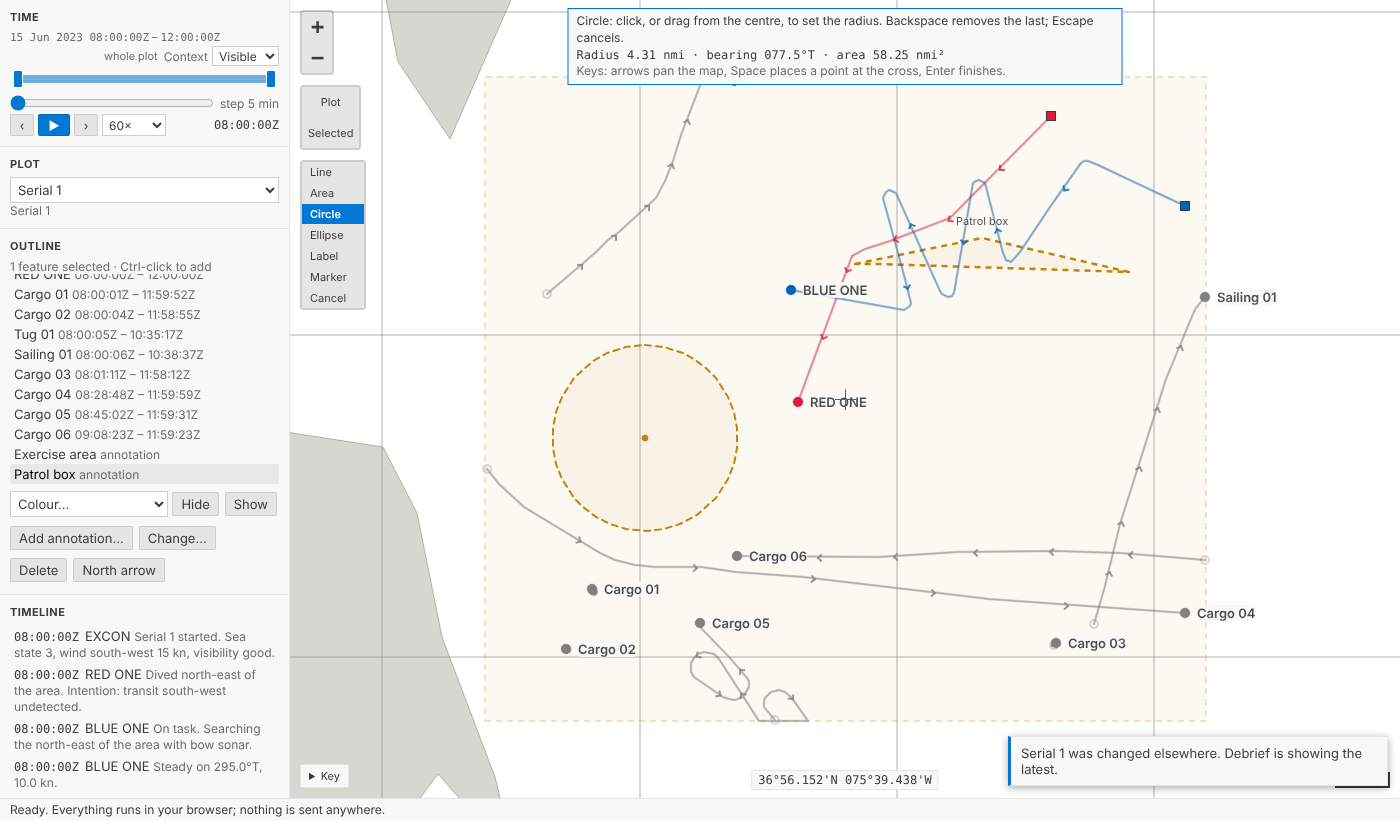
Task: Click the Change... button
Action: (x=177, y=538)
